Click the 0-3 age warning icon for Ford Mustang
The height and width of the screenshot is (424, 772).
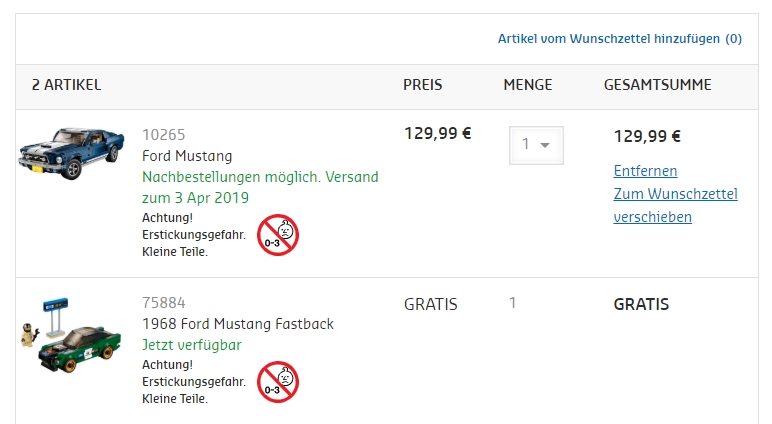click(x=278, y=235)
